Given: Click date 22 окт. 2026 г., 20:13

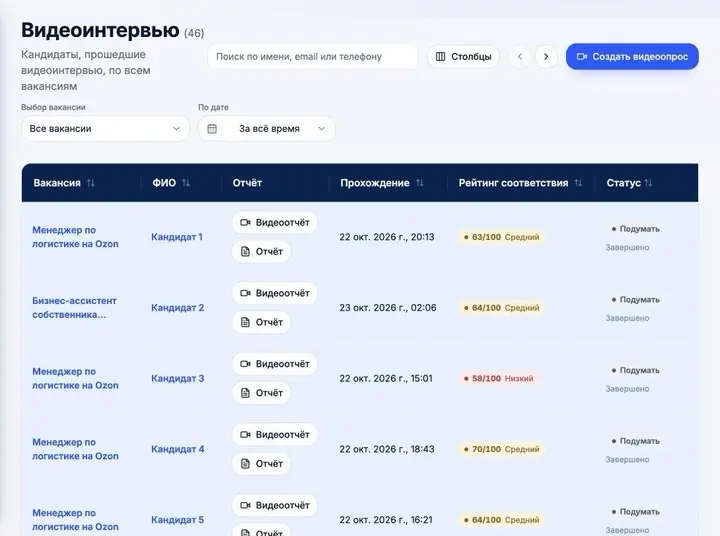Looking at the screenshot, I should pyautogui.click(x=387, y=237).
